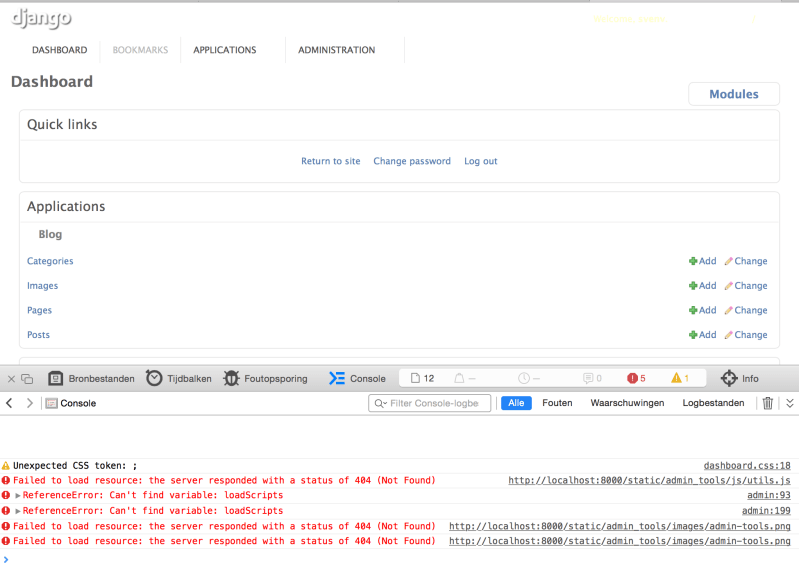Click the green plus Add icon for Pages

point(693,310)
